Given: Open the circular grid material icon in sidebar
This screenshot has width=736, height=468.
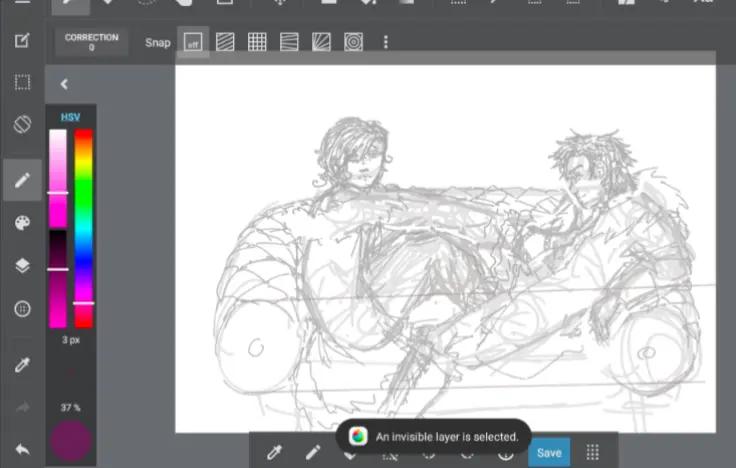Looking at the screenshot, I should pyautogui.click(x=22, y=309).
